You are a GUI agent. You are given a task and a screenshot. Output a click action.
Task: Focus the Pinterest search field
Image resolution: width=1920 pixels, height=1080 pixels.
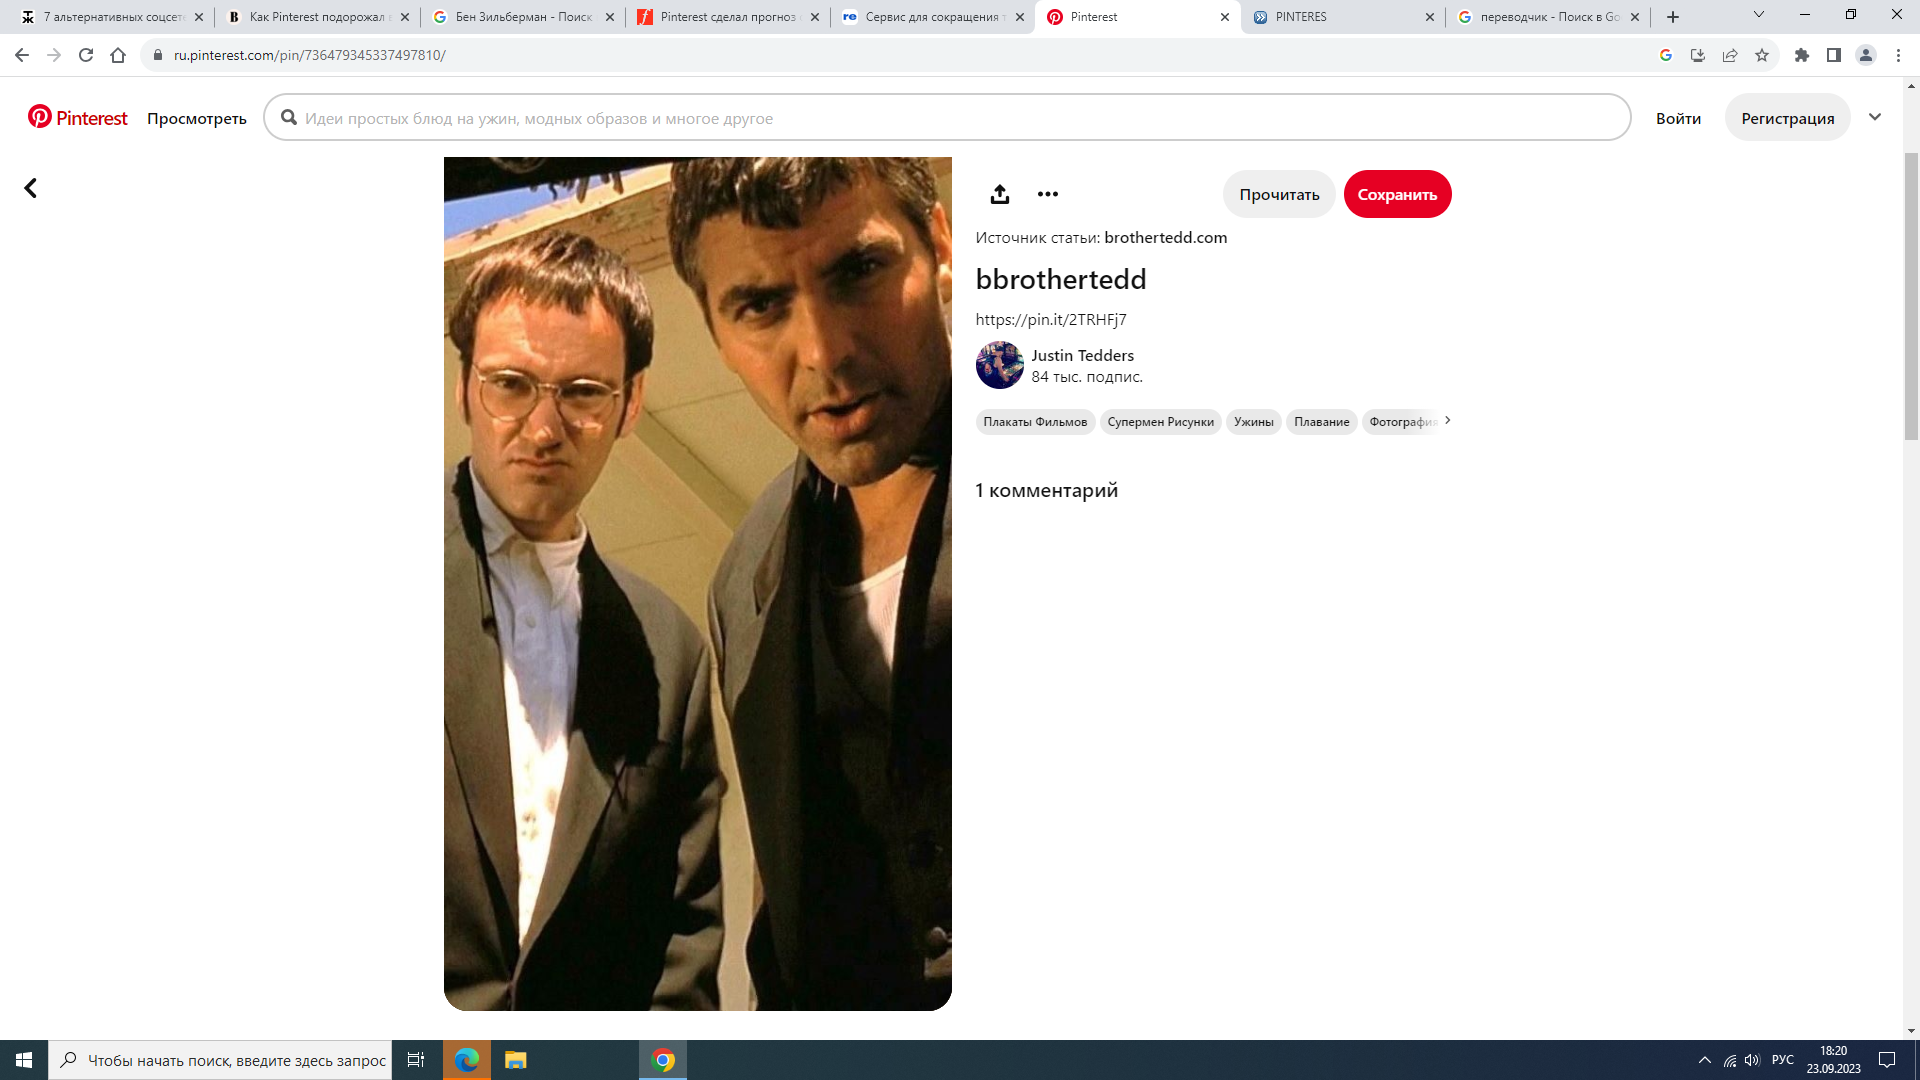[947, 118]
